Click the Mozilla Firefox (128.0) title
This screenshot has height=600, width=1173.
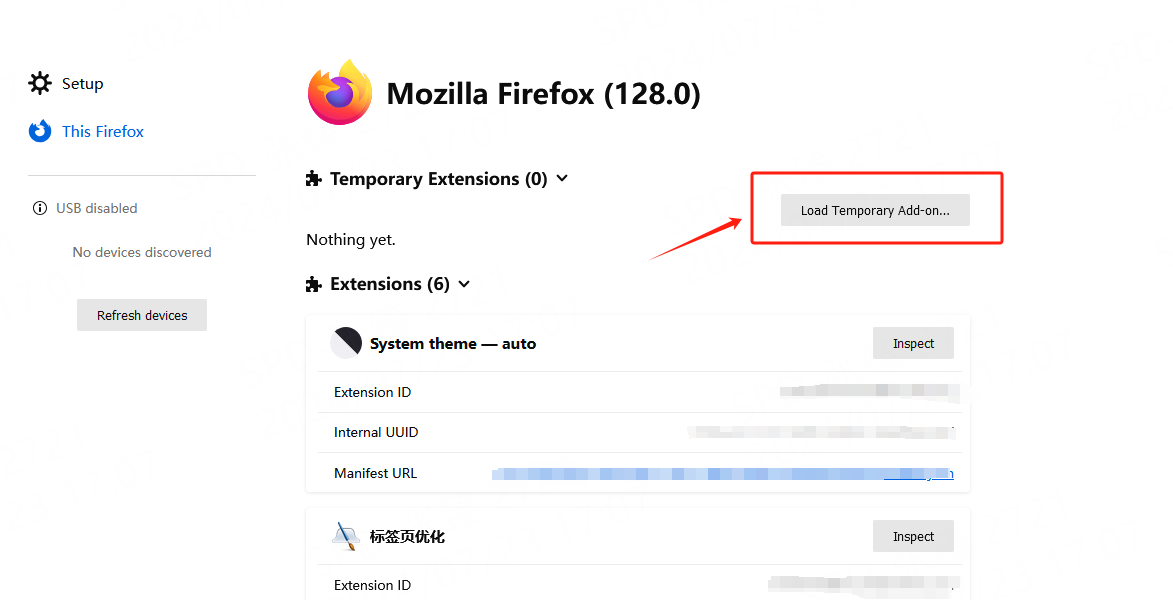click(x=543, y=94)
